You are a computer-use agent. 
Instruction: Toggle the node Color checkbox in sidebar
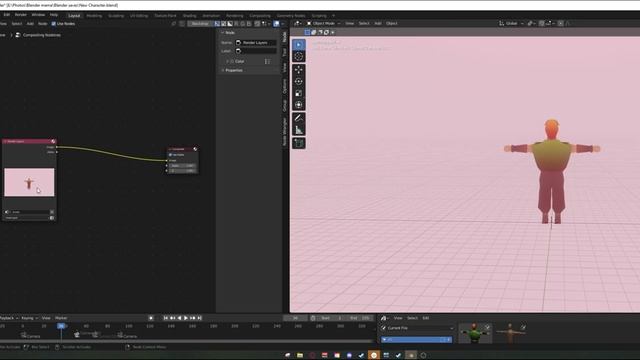[x=232, y=61]
